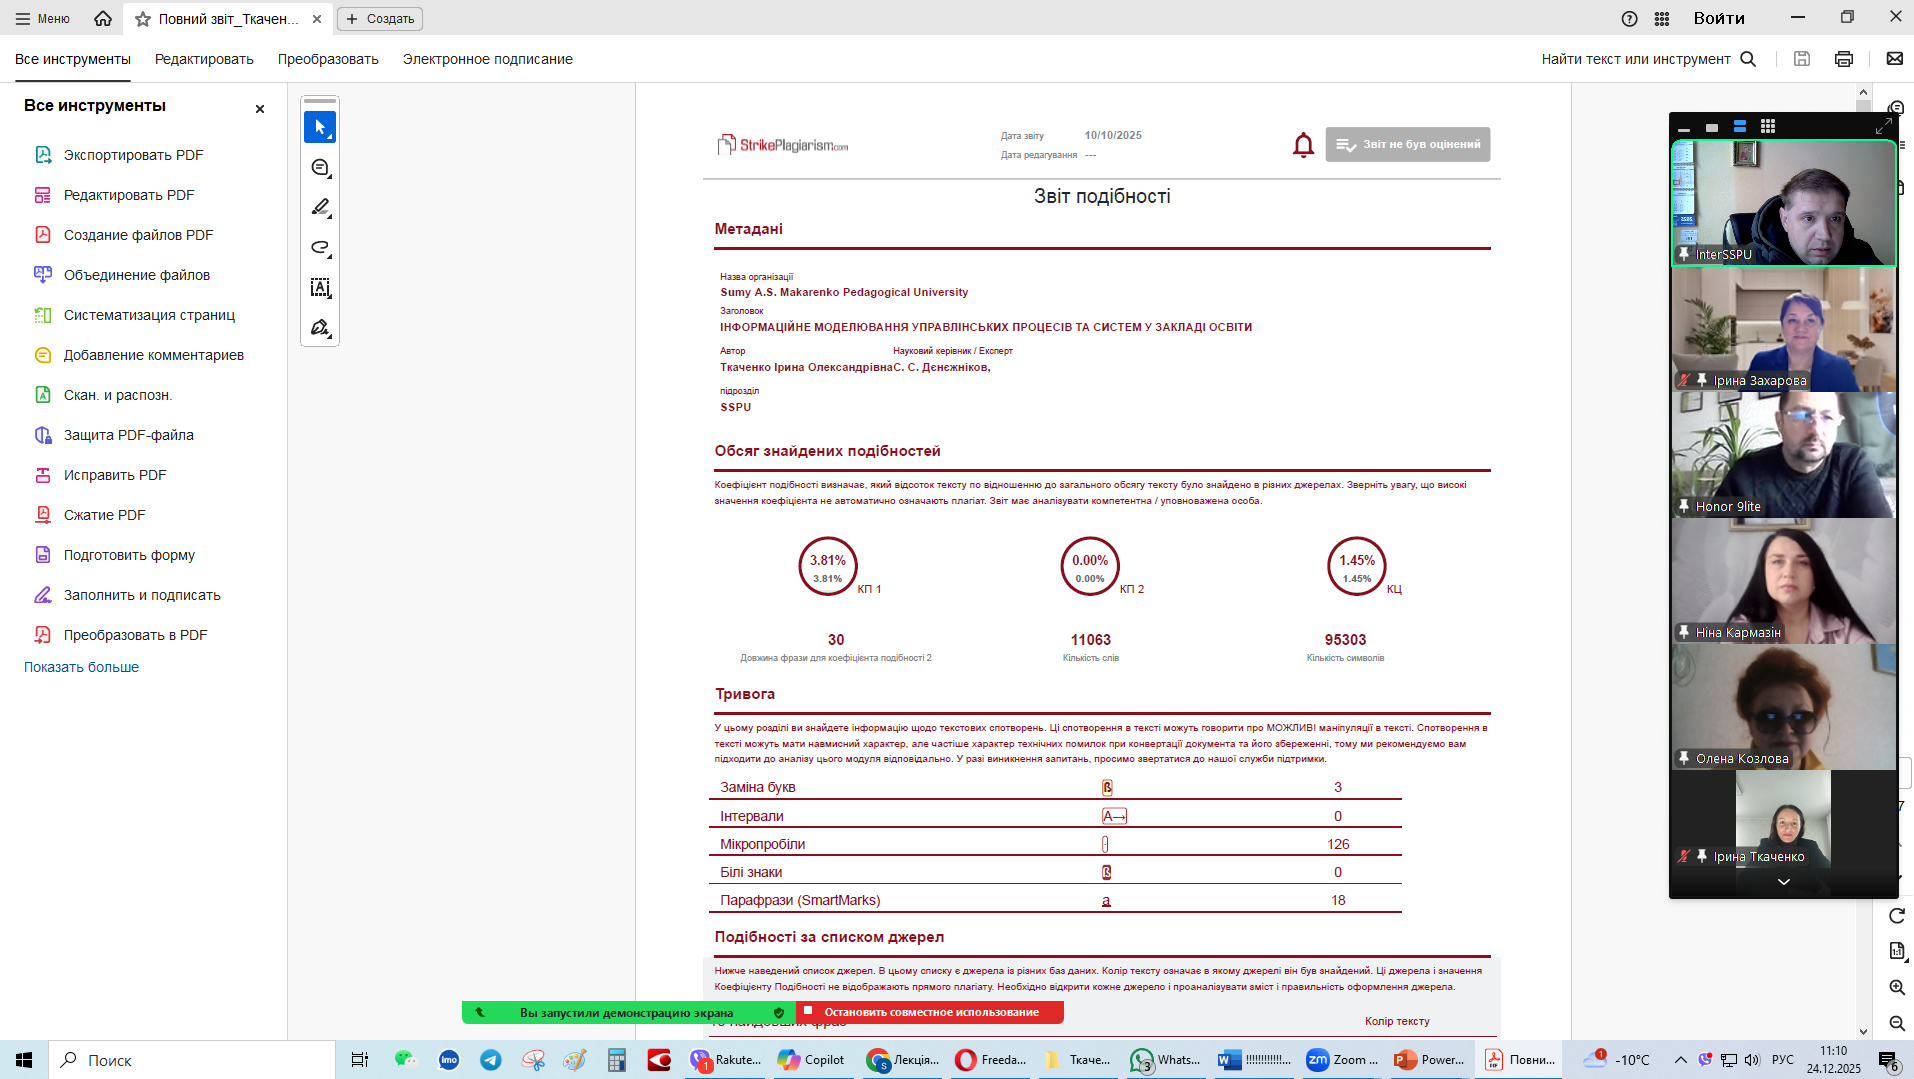
Task: Click the print icon in toolbar
Action: click(x=1844, y=59)
